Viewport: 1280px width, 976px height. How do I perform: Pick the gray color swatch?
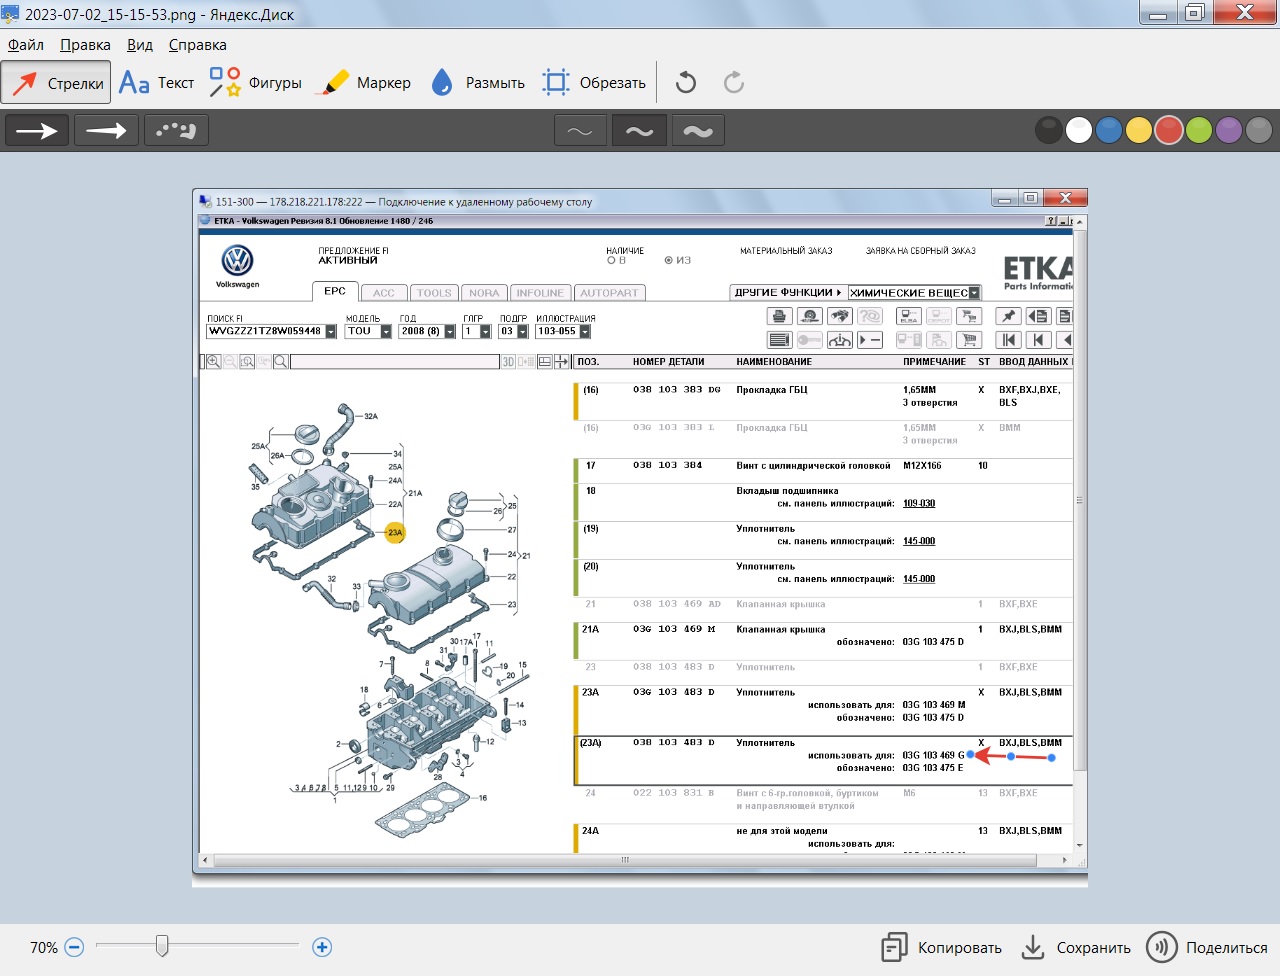click(x=1259, y=130)
